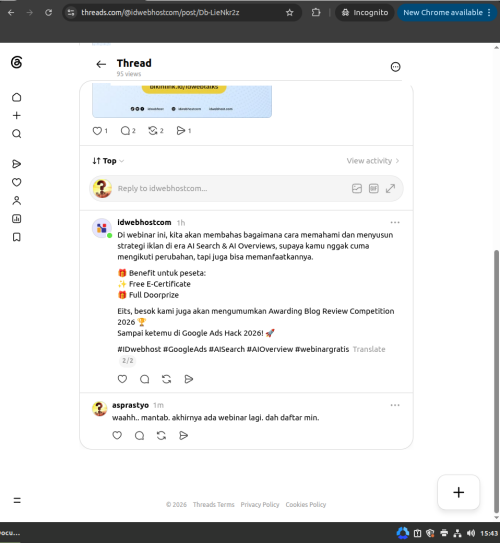Screen dimensions: 500x543
Task: Like the asprastyo comment
Action: pos(117,435)
